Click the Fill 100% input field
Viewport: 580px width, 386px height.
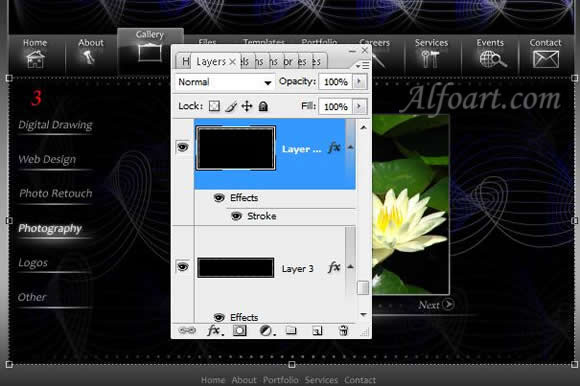tap(335, 107)
